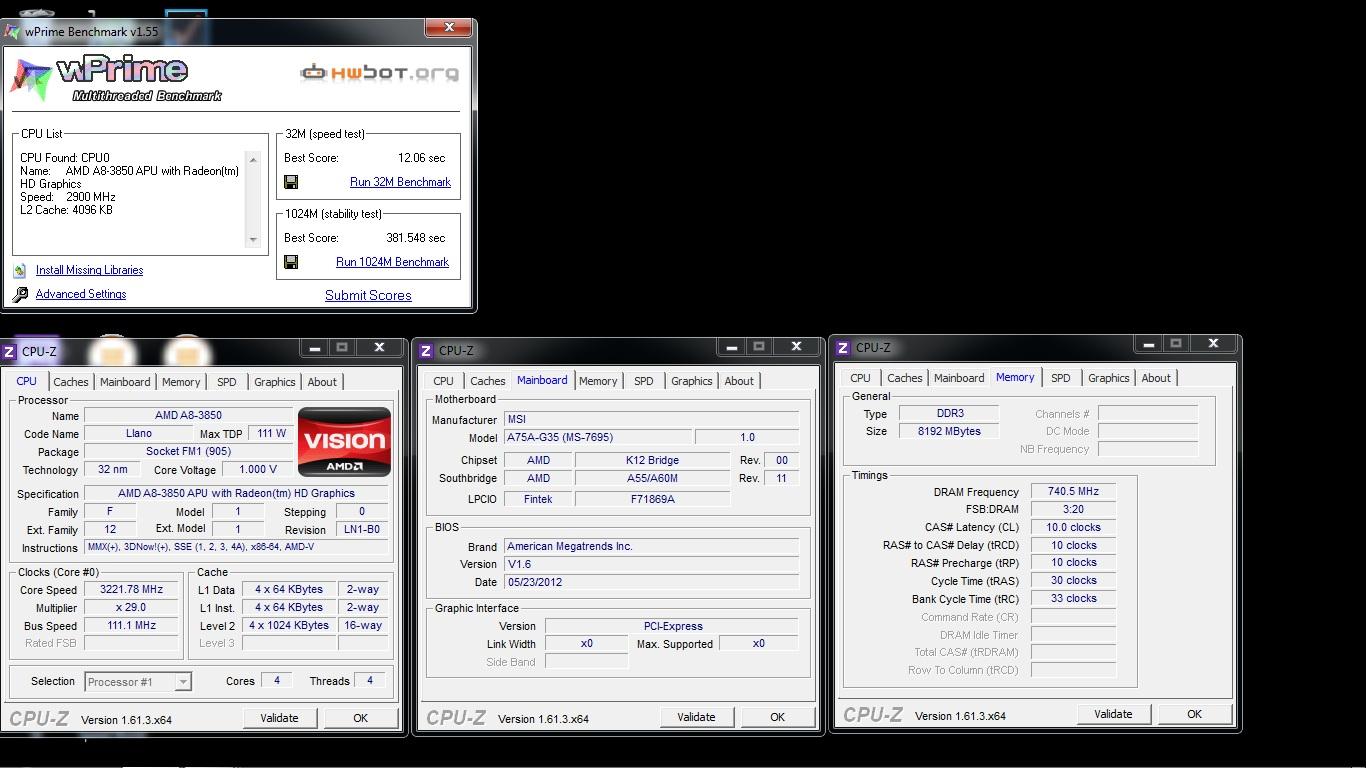Select Memory tab in the Mainboard window
This screenshot has width=1366, height=768.
(598, 381)
